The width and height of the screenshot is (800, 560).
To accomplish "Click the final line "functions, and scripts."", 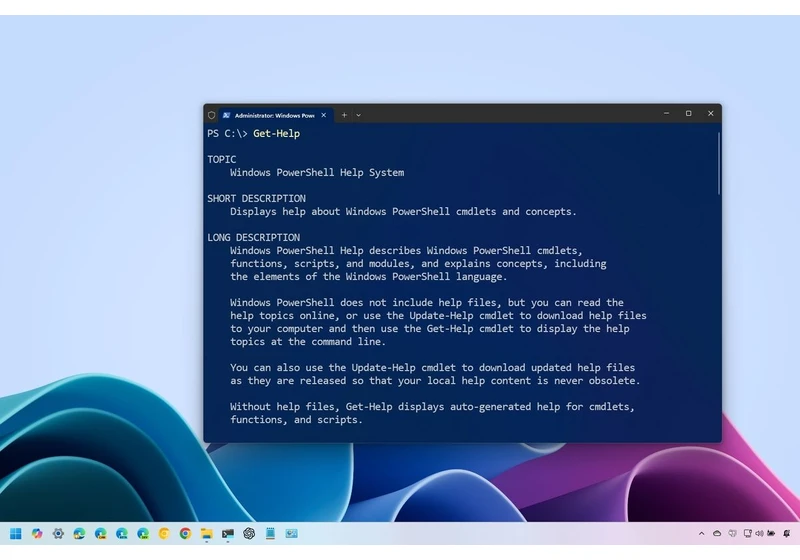I will click(x=296, y=420).
